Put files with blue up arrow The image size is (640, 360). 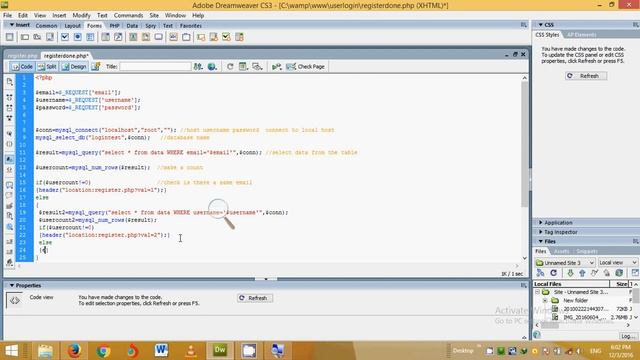(582, 273)
